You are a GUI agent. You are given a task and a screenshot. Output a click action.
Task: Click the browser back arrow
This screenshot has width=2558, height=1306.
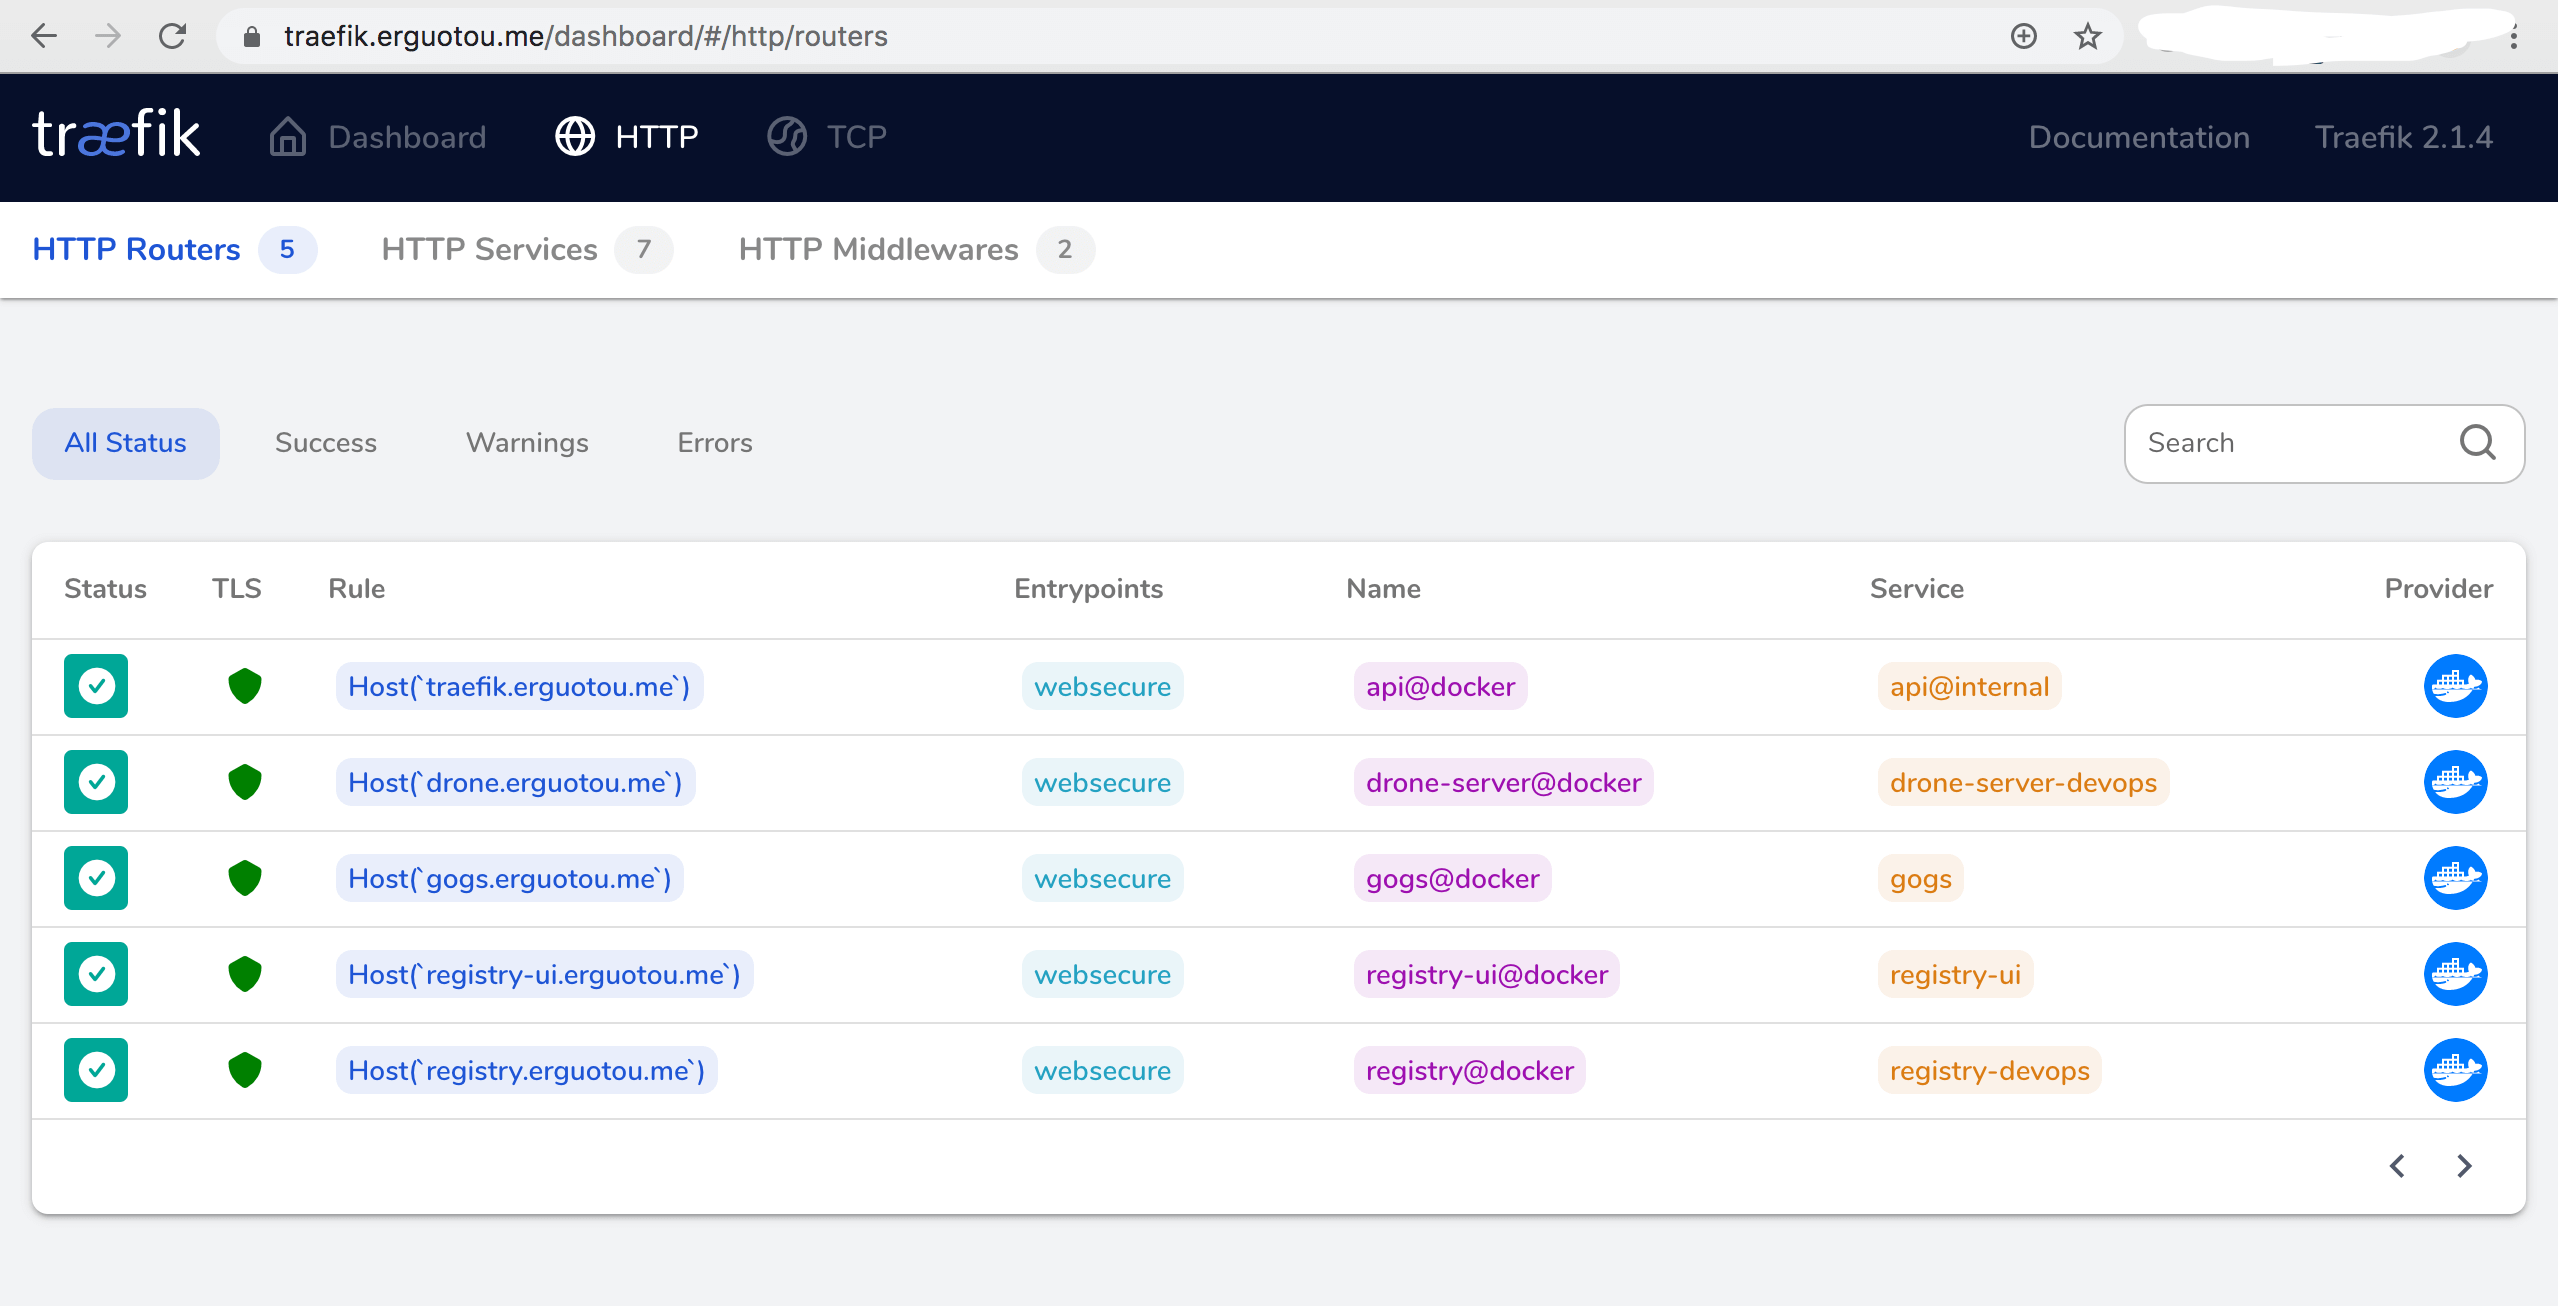coord(44,36)
